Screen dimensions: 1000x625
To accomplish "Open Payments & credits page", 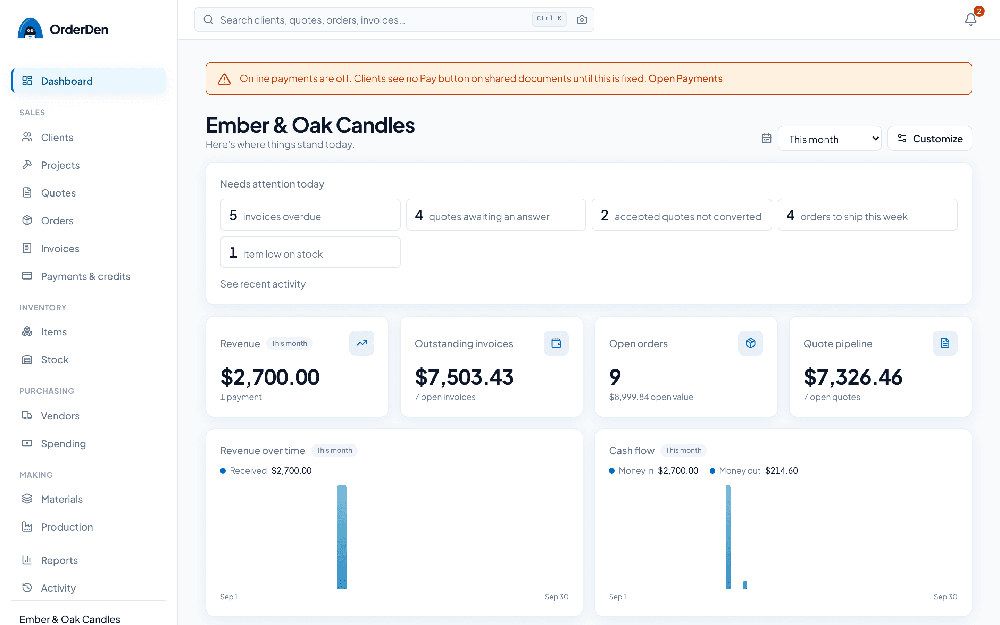I will point(89,276).
